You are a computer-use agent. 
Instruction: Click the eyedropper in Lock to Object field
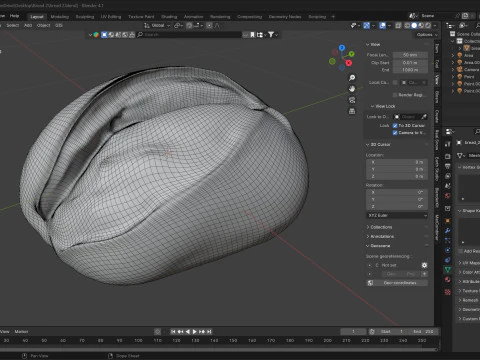(424, 117)
